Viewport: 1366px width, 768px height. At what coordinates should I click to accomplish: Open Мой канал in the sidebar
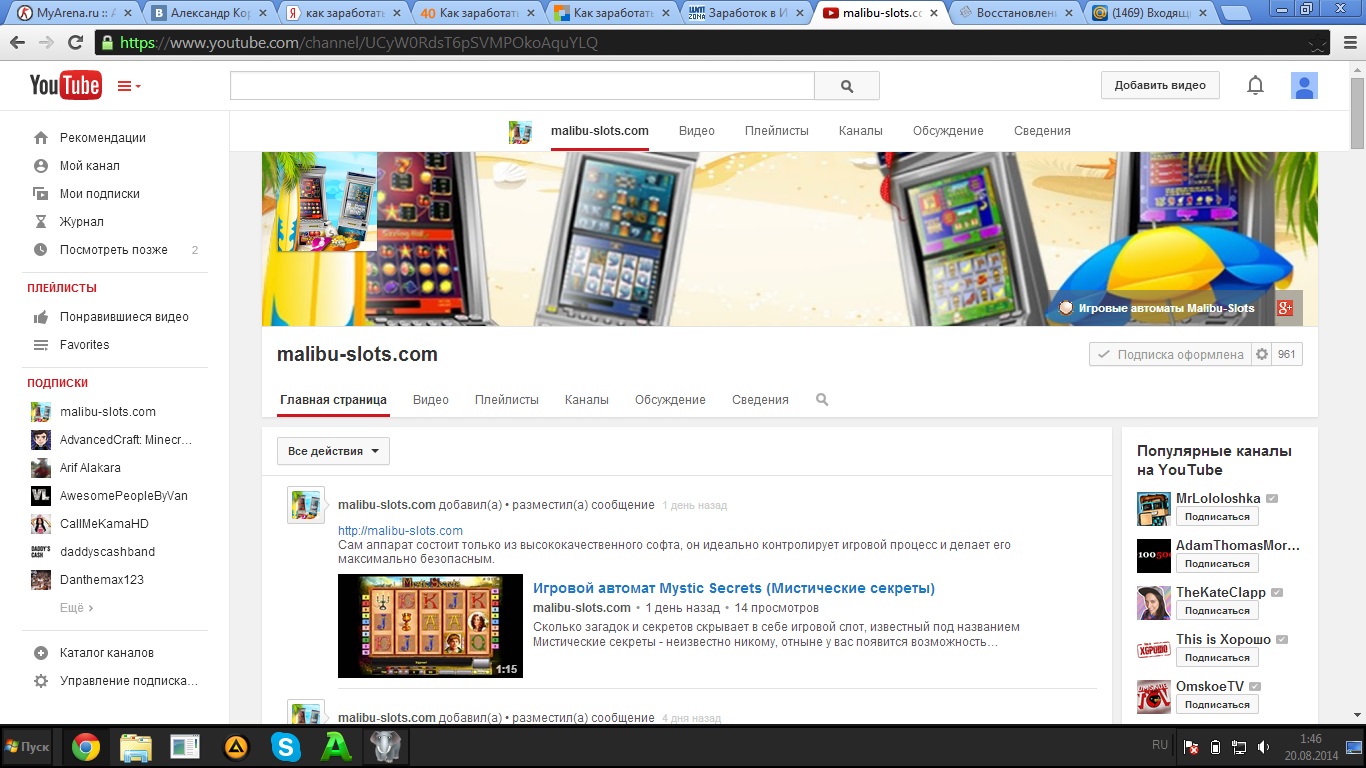point(89,166)
